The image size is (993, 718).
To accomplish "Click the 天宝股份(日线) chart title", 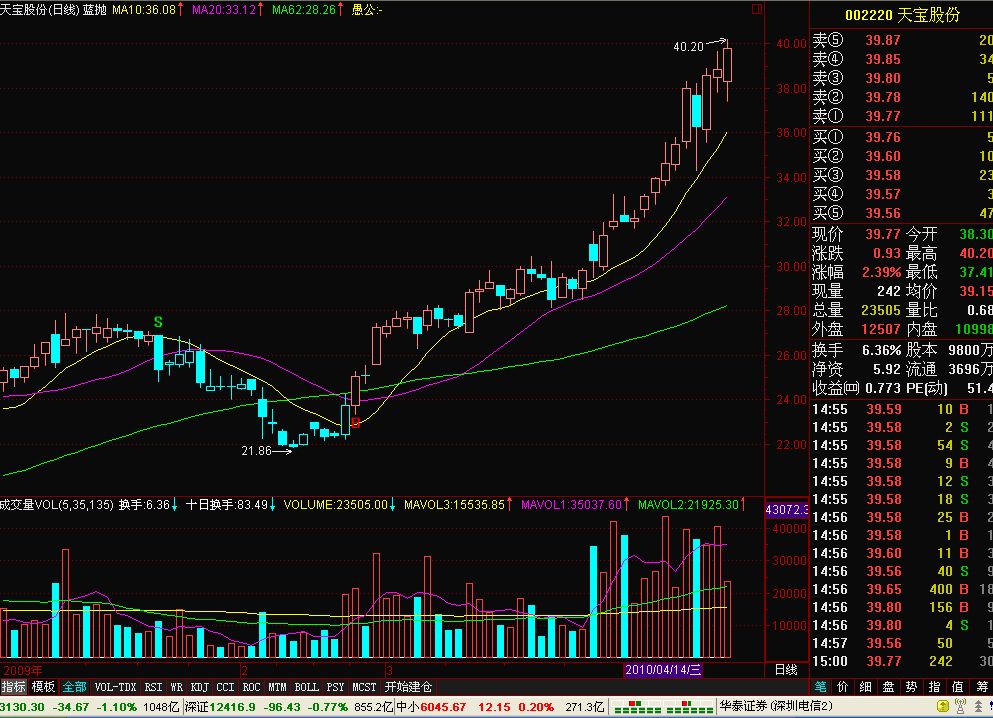I will coord(40,9).
